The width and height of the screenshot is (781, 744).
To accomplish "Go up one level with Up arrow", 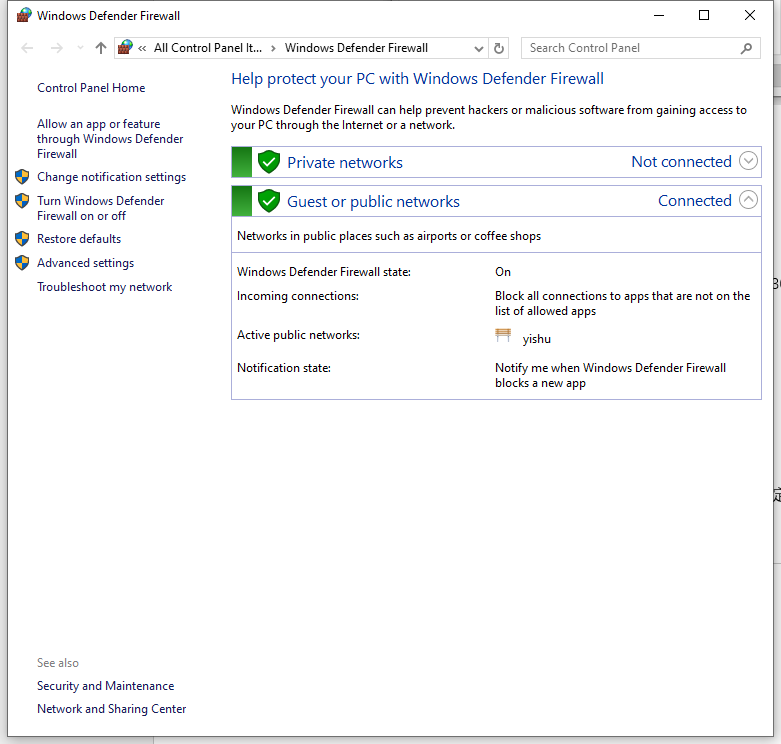I will click(x=101, y=48).
